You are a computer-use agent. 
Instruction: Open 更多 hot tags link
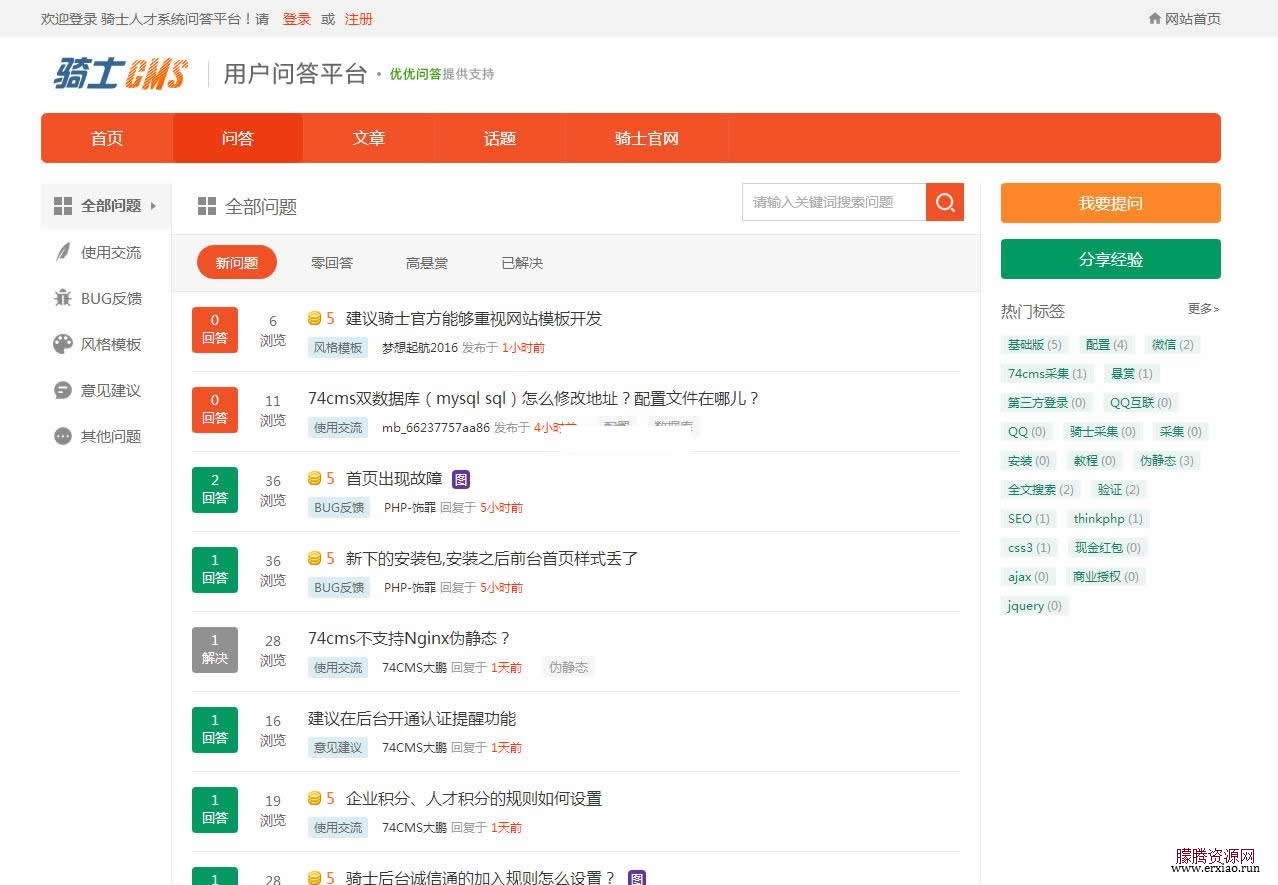pos(1203,309)
